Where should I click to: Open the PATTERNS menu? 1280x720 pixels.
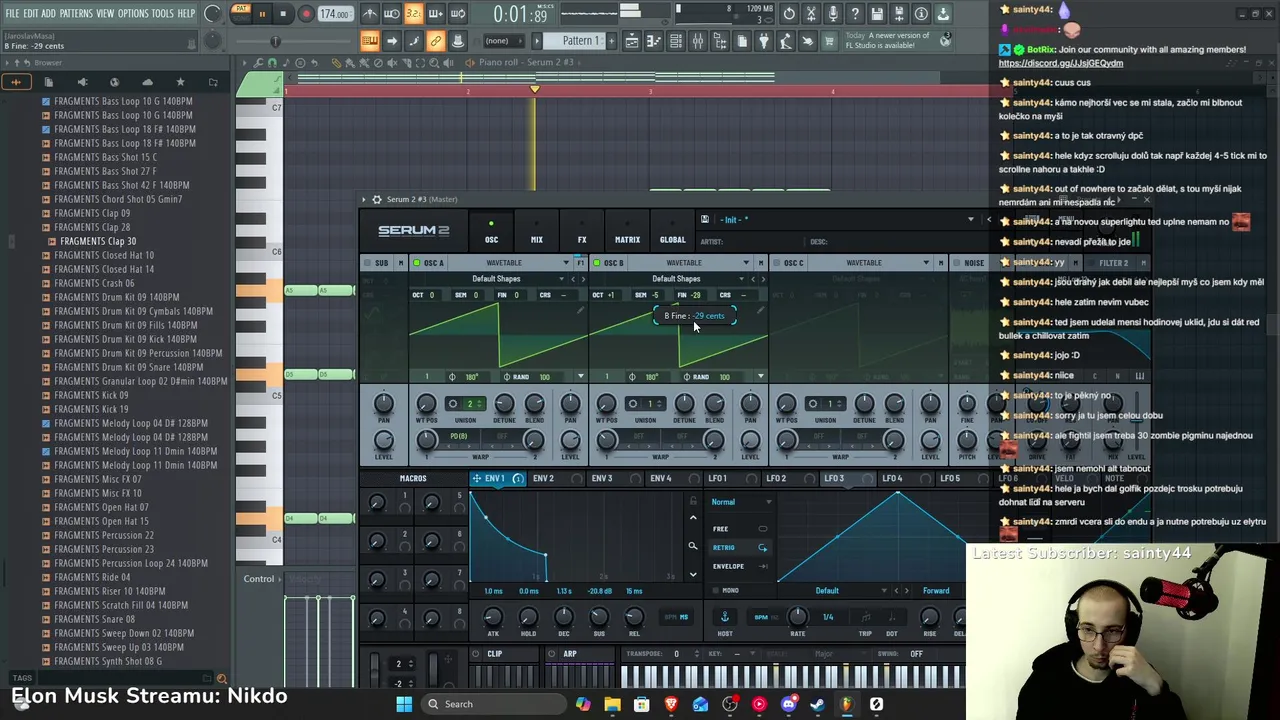[x=76, y=13]
